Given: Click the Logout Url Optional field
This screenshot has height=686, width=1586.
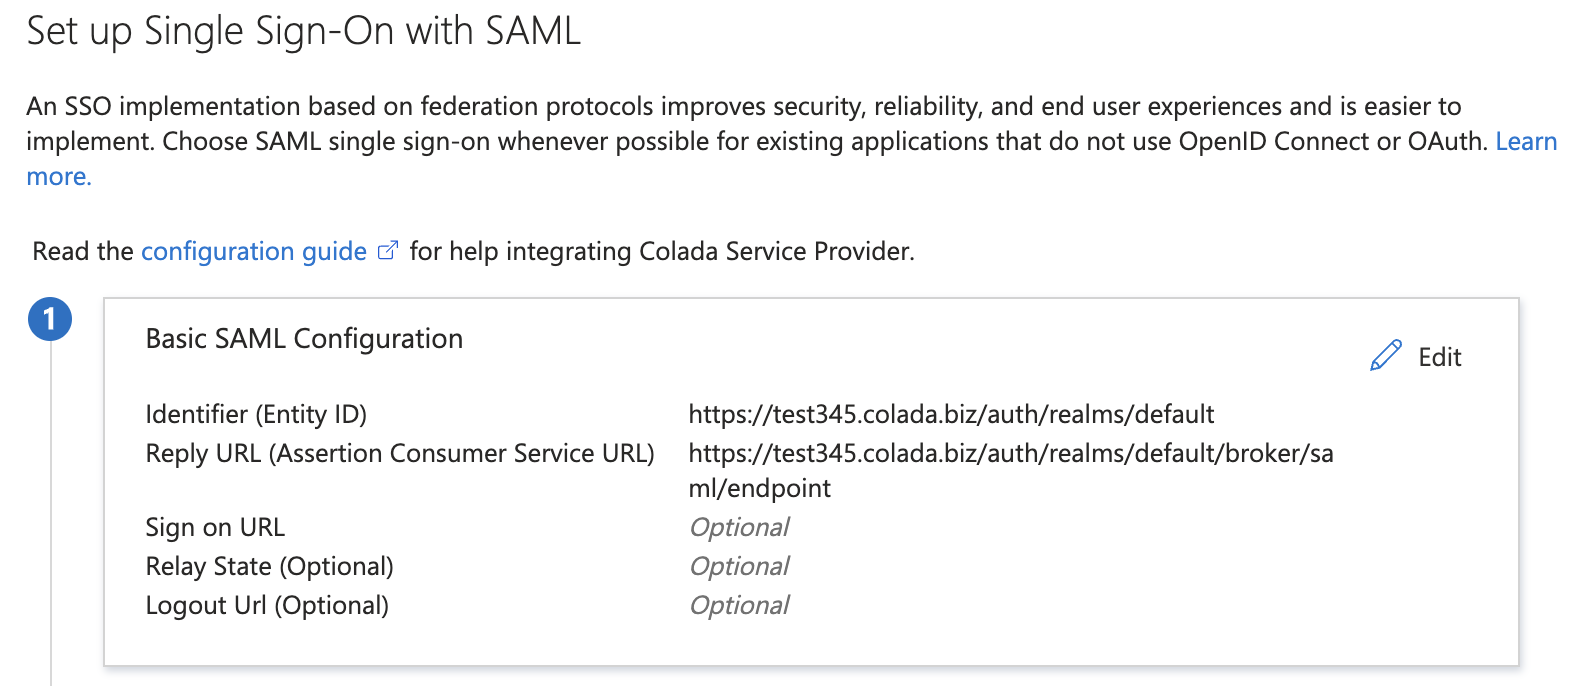Looking at the screenshot, I should click(739, 604).
